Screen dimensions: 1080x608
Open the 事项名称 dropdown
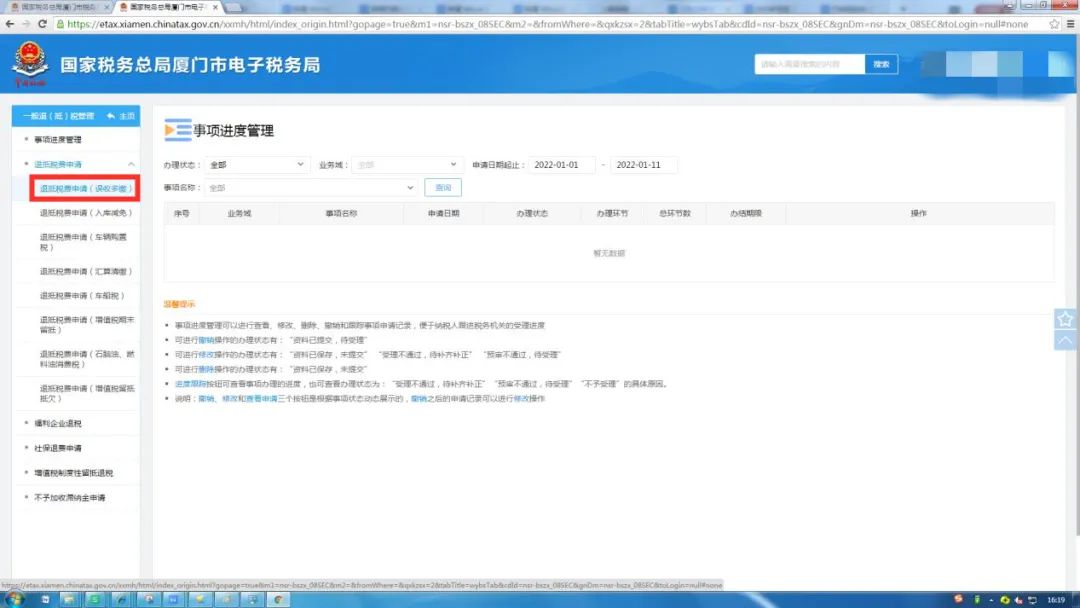311,187
